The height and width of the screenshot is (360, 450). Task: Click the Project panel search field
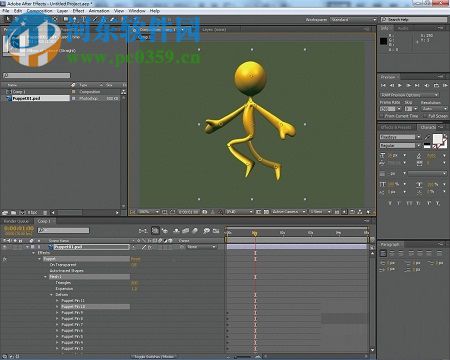pos(37,75)
